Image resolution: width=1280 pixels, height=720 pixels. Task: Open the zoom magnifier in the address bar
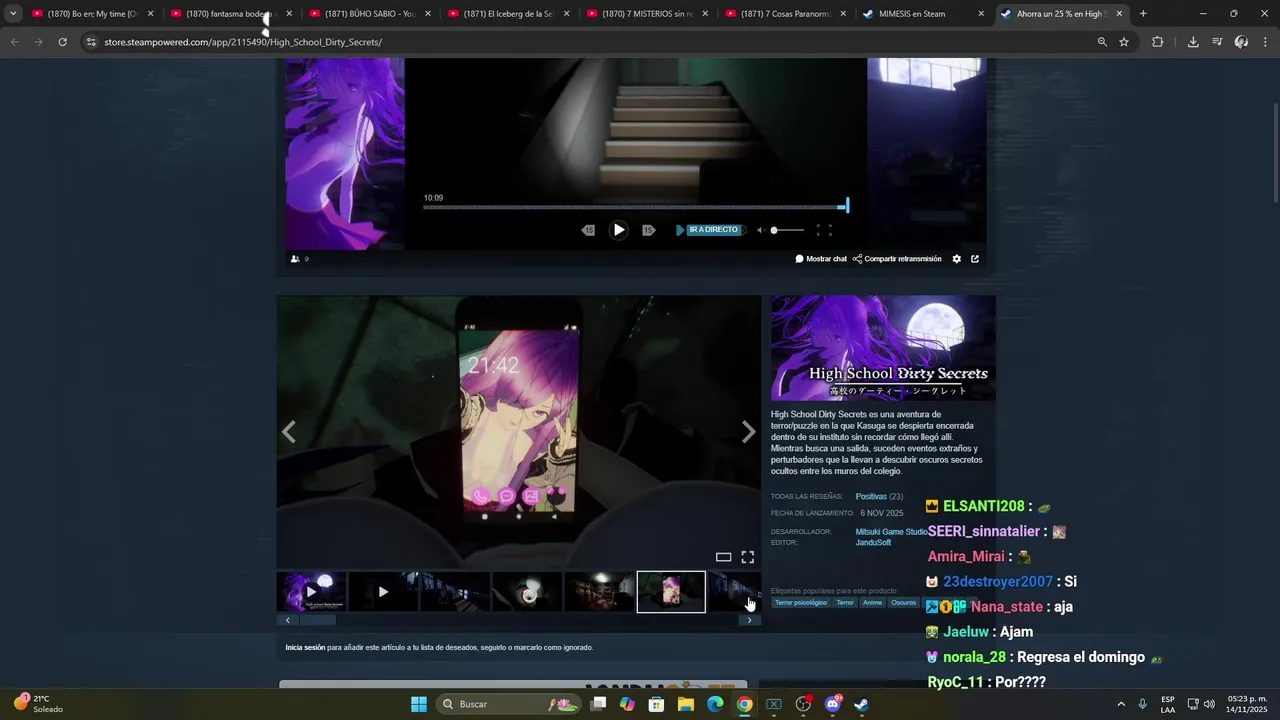(1102, 42)
